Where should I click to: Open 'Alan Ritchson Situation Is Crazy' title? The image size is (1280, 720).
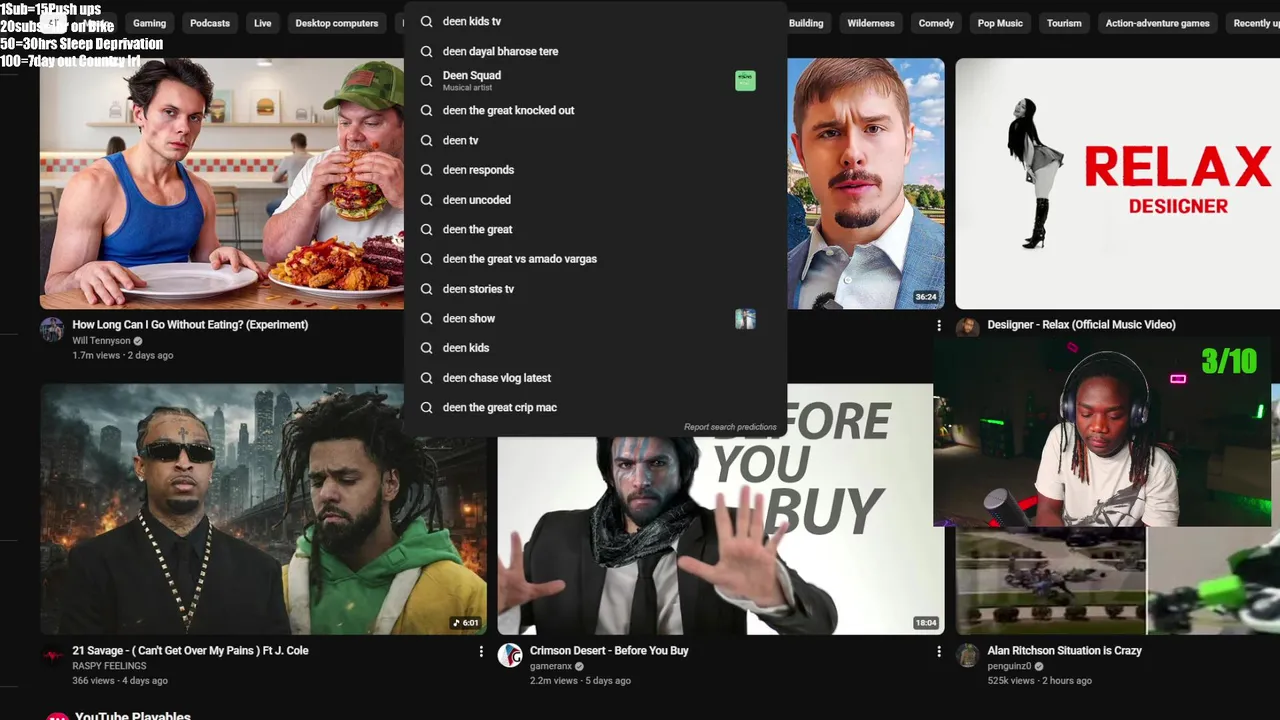[1064, 651]
